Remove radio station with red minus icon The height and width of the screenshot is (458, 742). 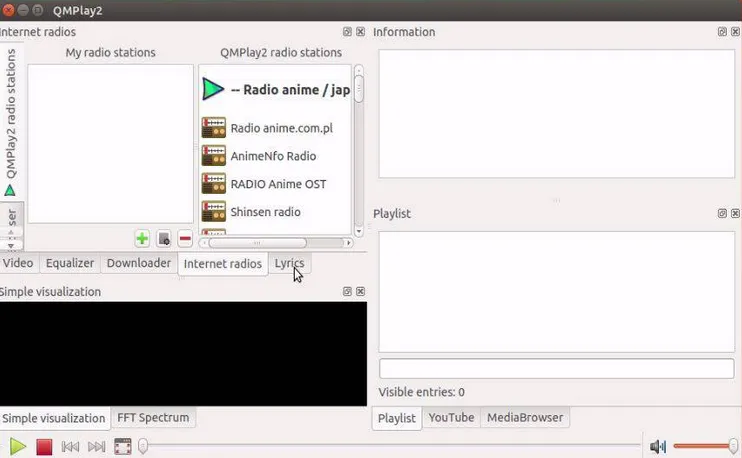(x=185, y=238)
